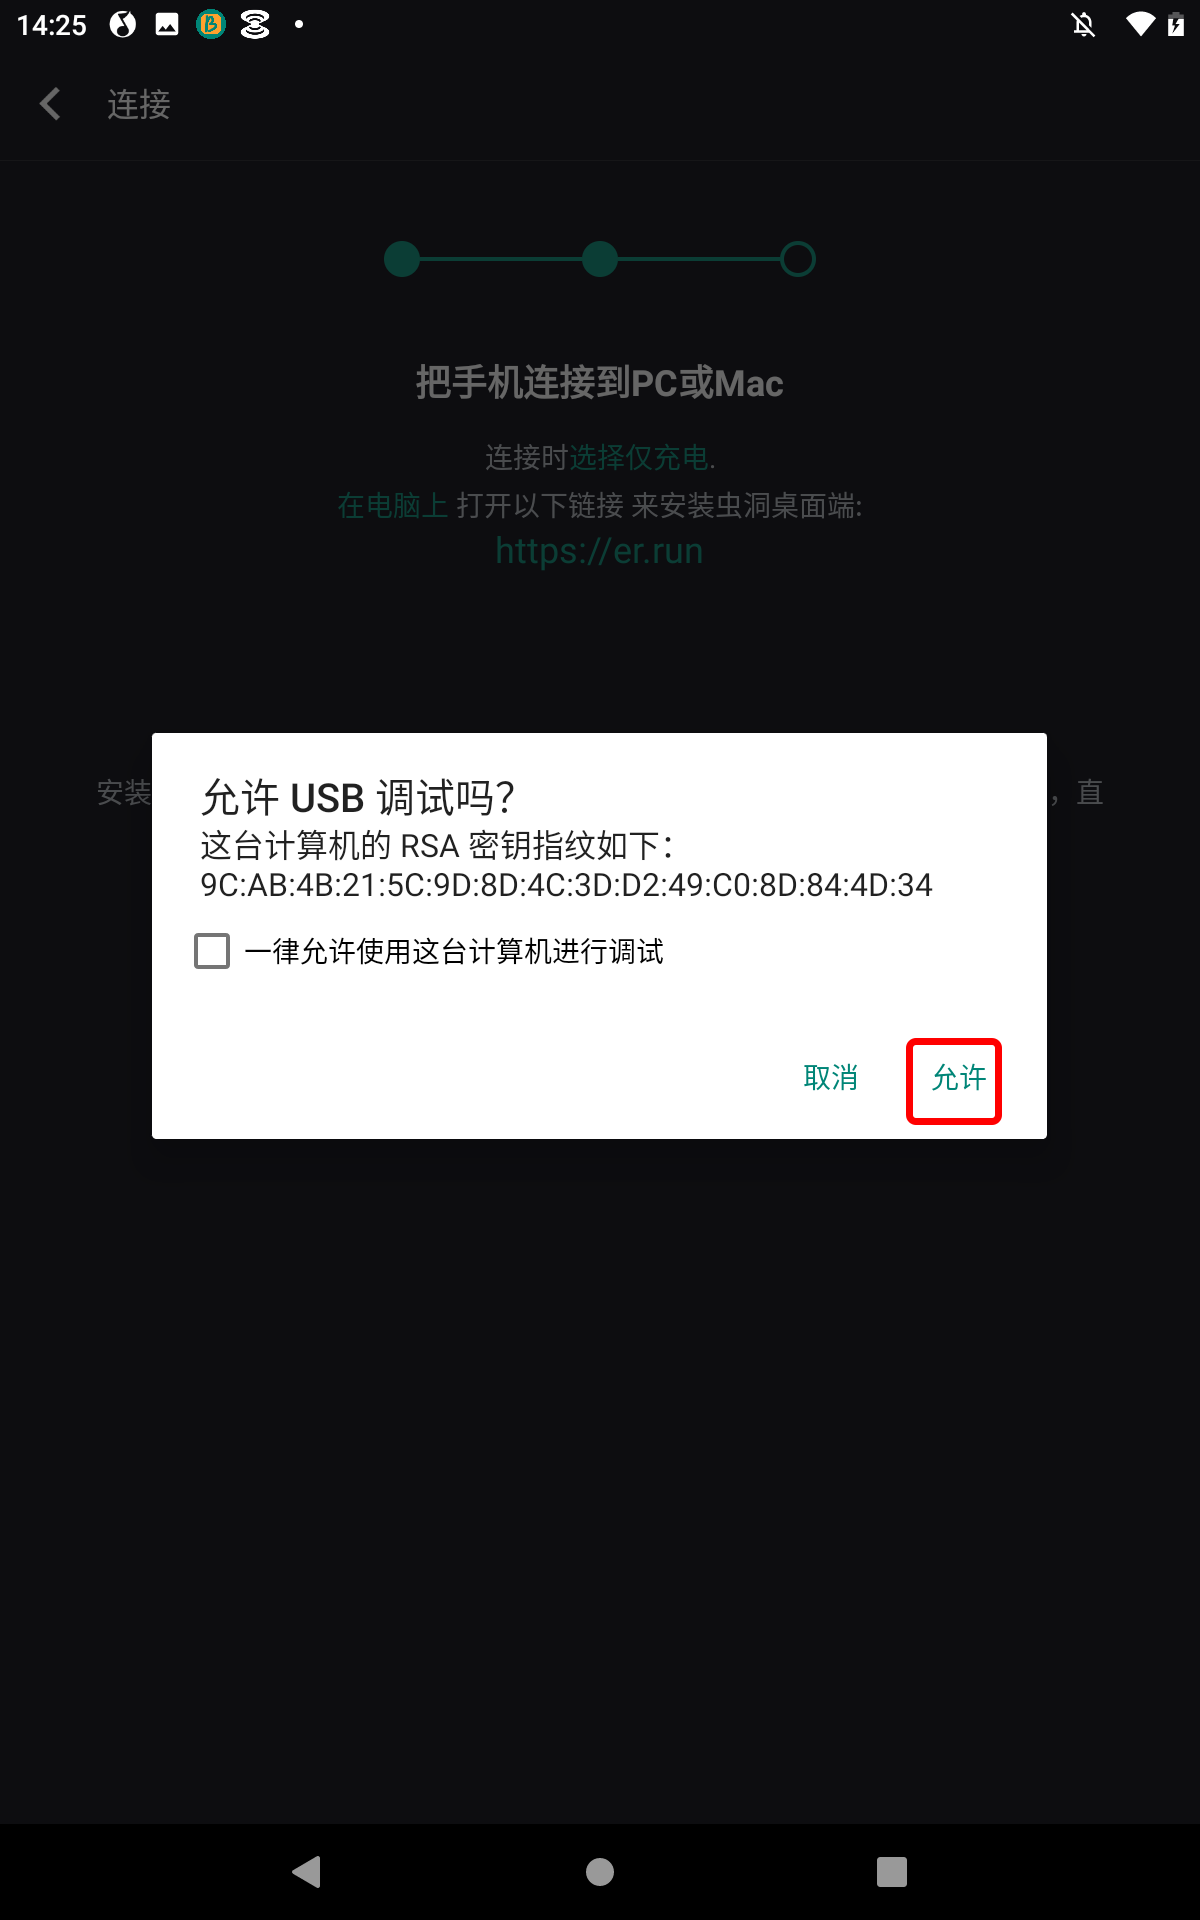
Task: Tap the muted bell status icon
Action: [1083, 24]
